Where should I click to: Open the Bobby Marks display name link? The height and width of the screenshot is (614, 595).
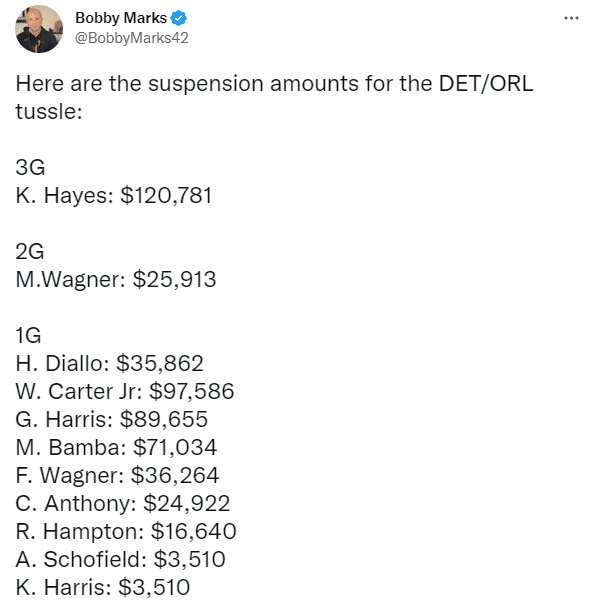click(x=121, y=18)
